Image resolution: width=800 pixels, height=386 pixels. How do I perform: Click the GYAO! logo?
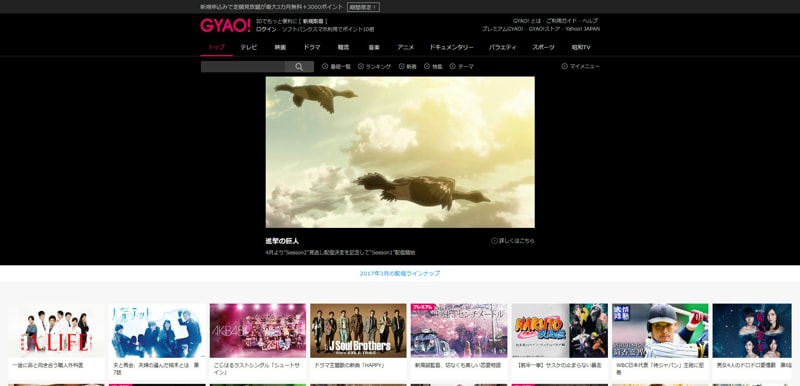coord(225,25)
